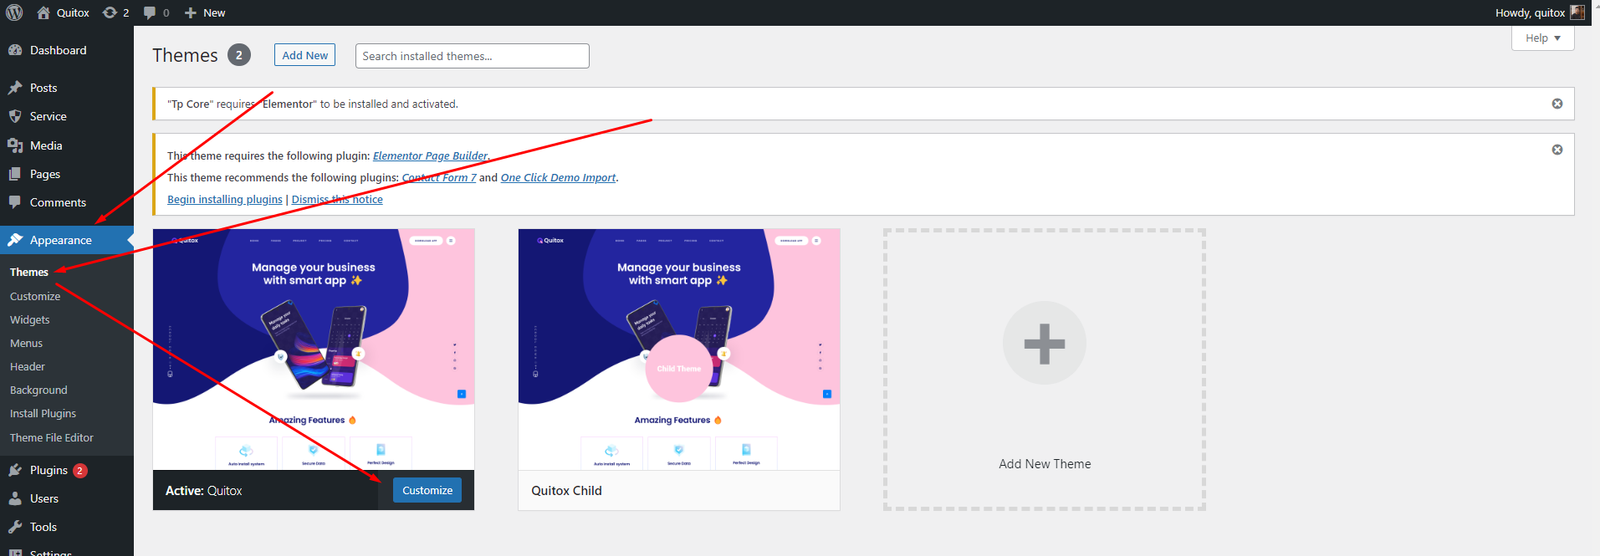The width and height of the screenshot is (1600, 556).
Task: Click Begin installing plugins link
Action: tap(225, 200)
